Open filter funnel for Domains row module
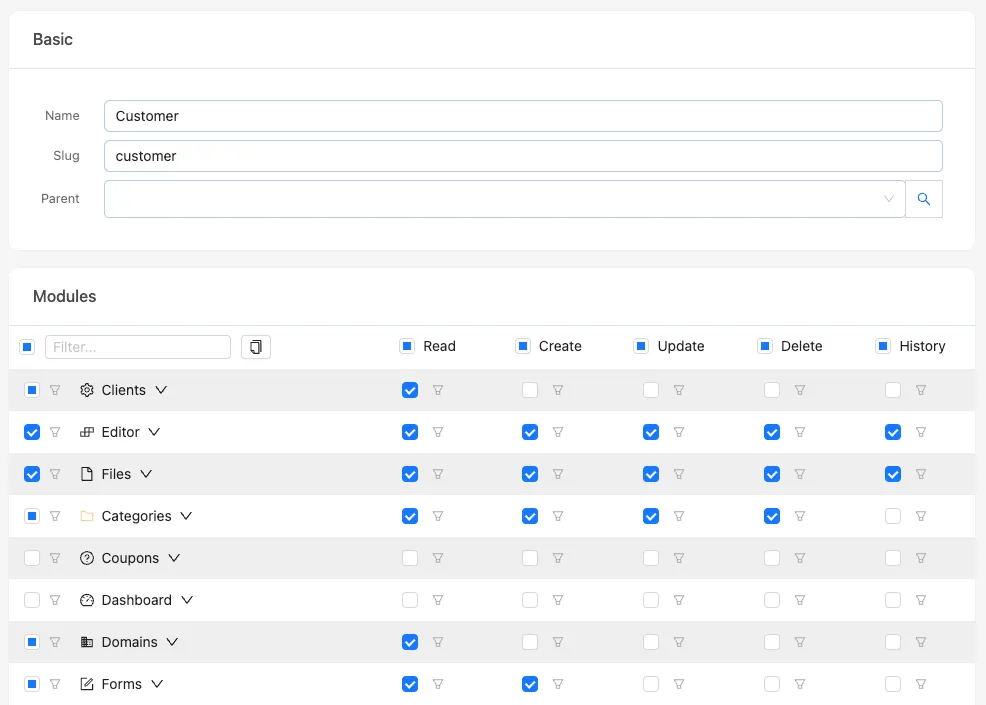This screenshot has height=705, width=986. [55, 642]
